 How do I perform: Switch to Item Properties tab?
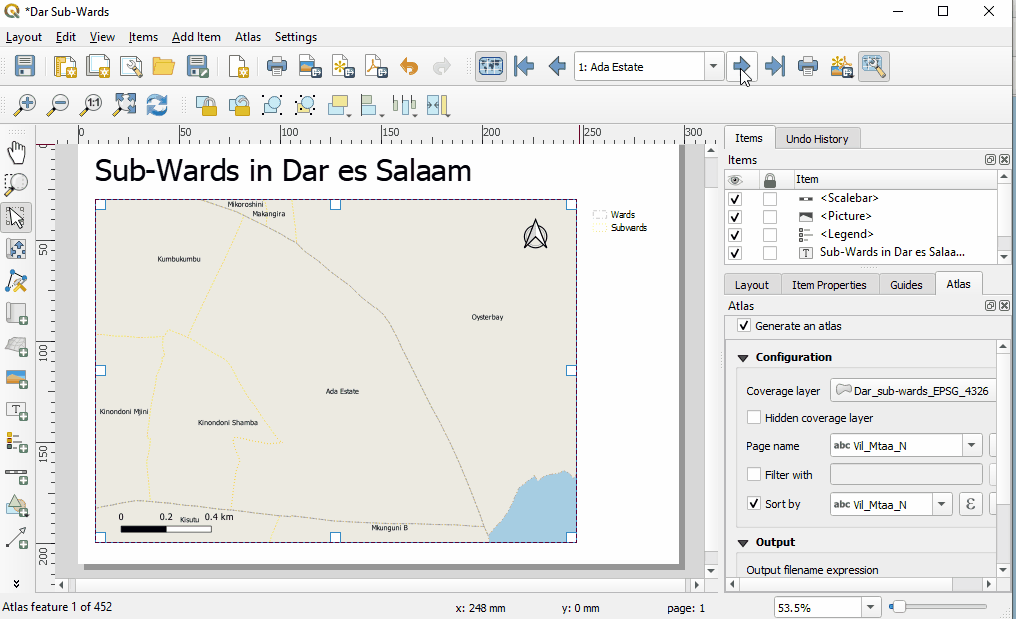coord(829,285)
